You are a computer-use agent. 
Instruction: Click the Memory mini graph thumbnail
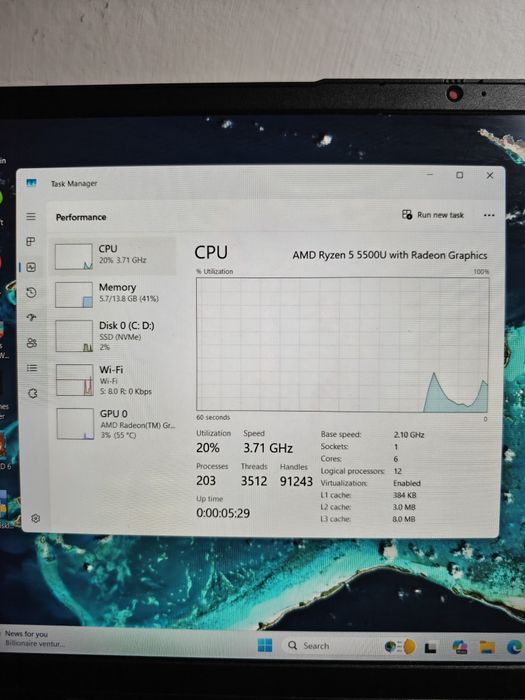(74, 295)
